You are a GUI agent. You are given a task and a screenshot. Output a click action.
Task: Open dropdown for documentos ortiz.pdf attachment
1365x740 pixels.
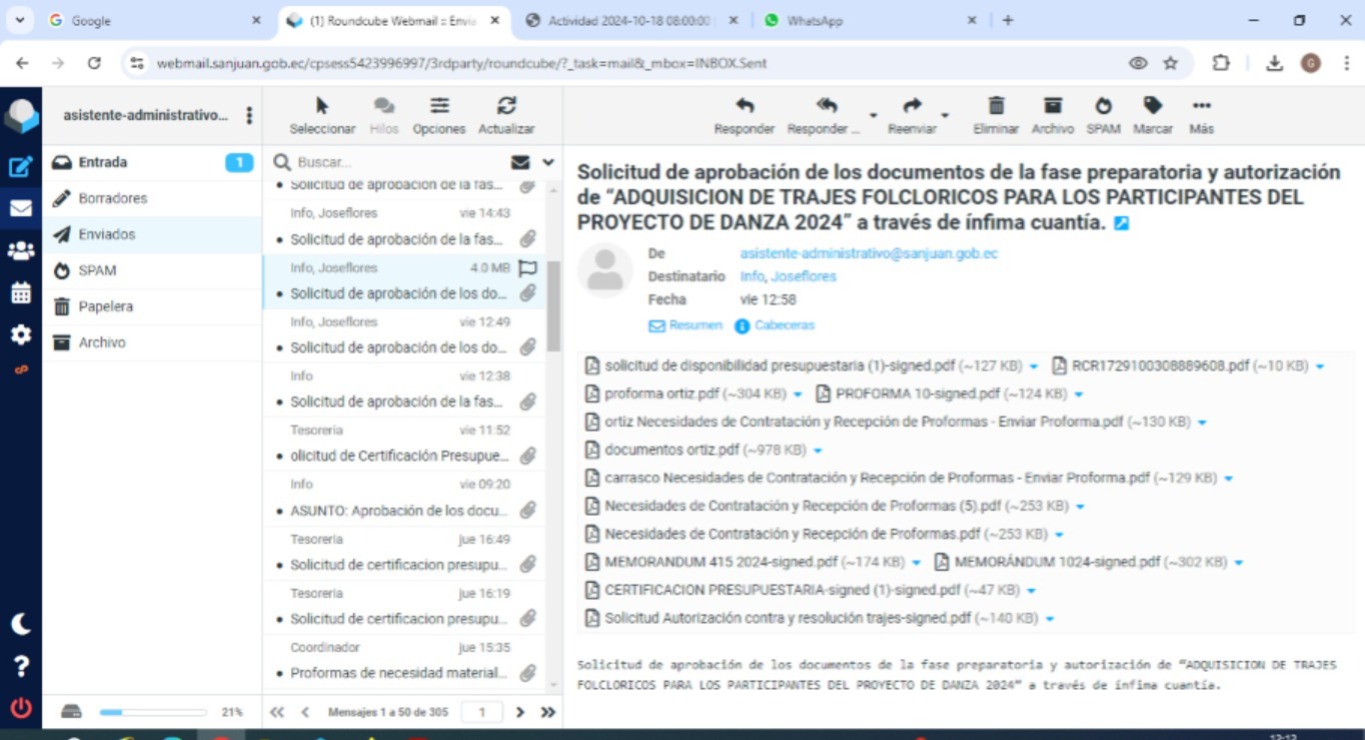click(818, 451)
